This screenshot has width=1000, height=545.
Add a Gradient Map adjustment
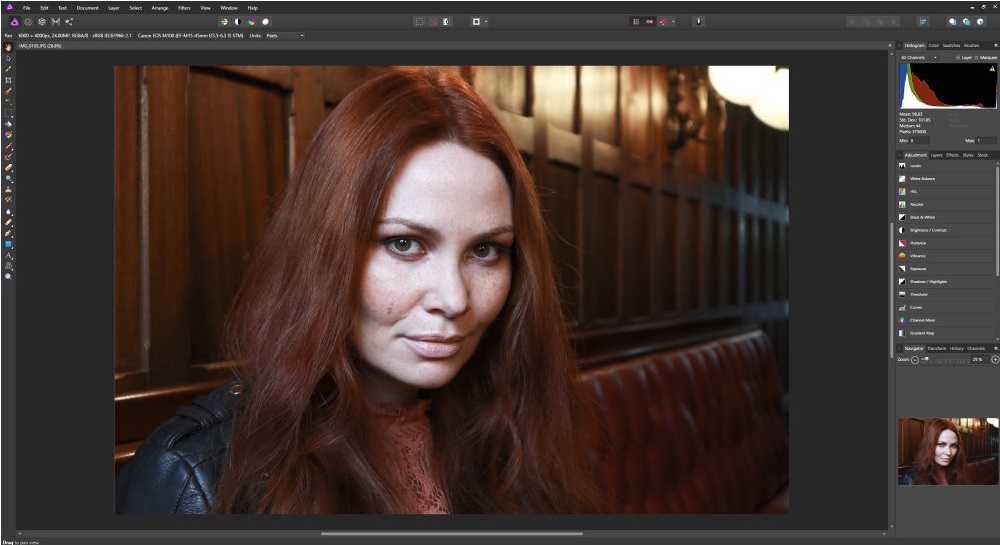[x=946, y=333]
